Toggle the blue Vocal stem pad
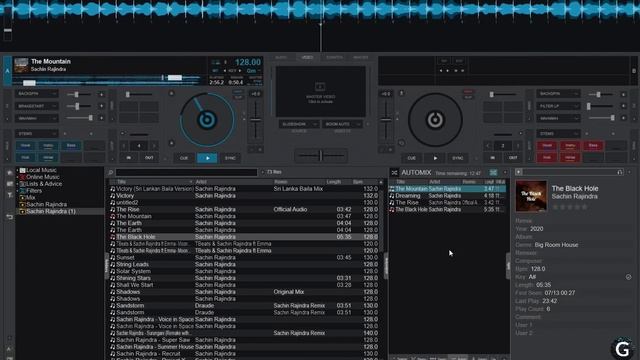 [25, 146]
